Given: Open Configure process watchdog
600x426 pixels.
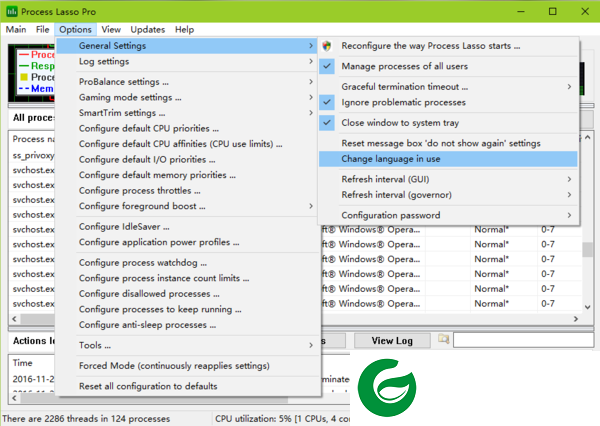Looking at the screenshot, I should (x=188, y=263).
